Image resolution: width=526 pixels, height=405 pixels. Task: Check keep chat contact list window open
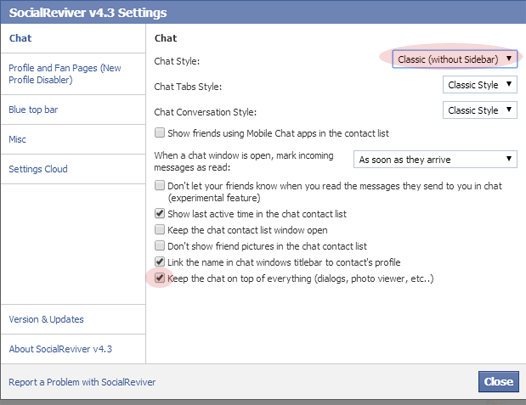160,230
